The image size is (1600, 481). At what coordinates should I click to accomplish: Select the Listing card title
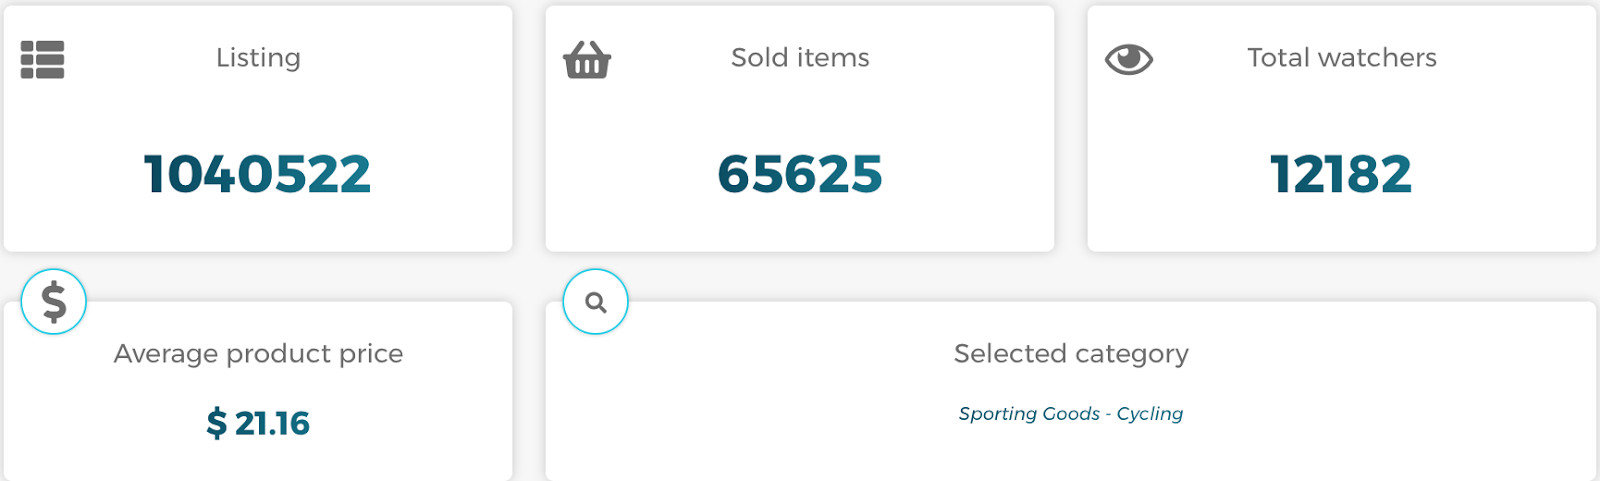tap(258, 58)
